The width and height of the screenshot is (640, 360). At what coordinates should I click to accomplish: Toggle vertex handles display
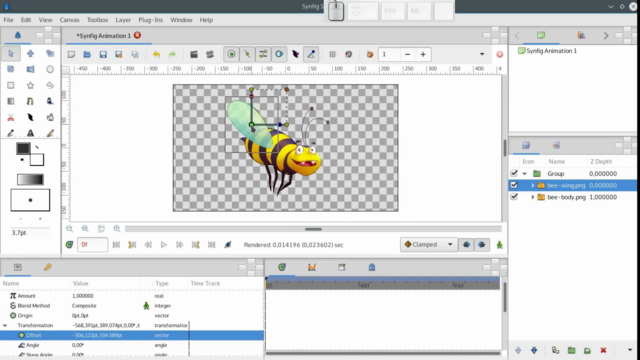[247, 54]
